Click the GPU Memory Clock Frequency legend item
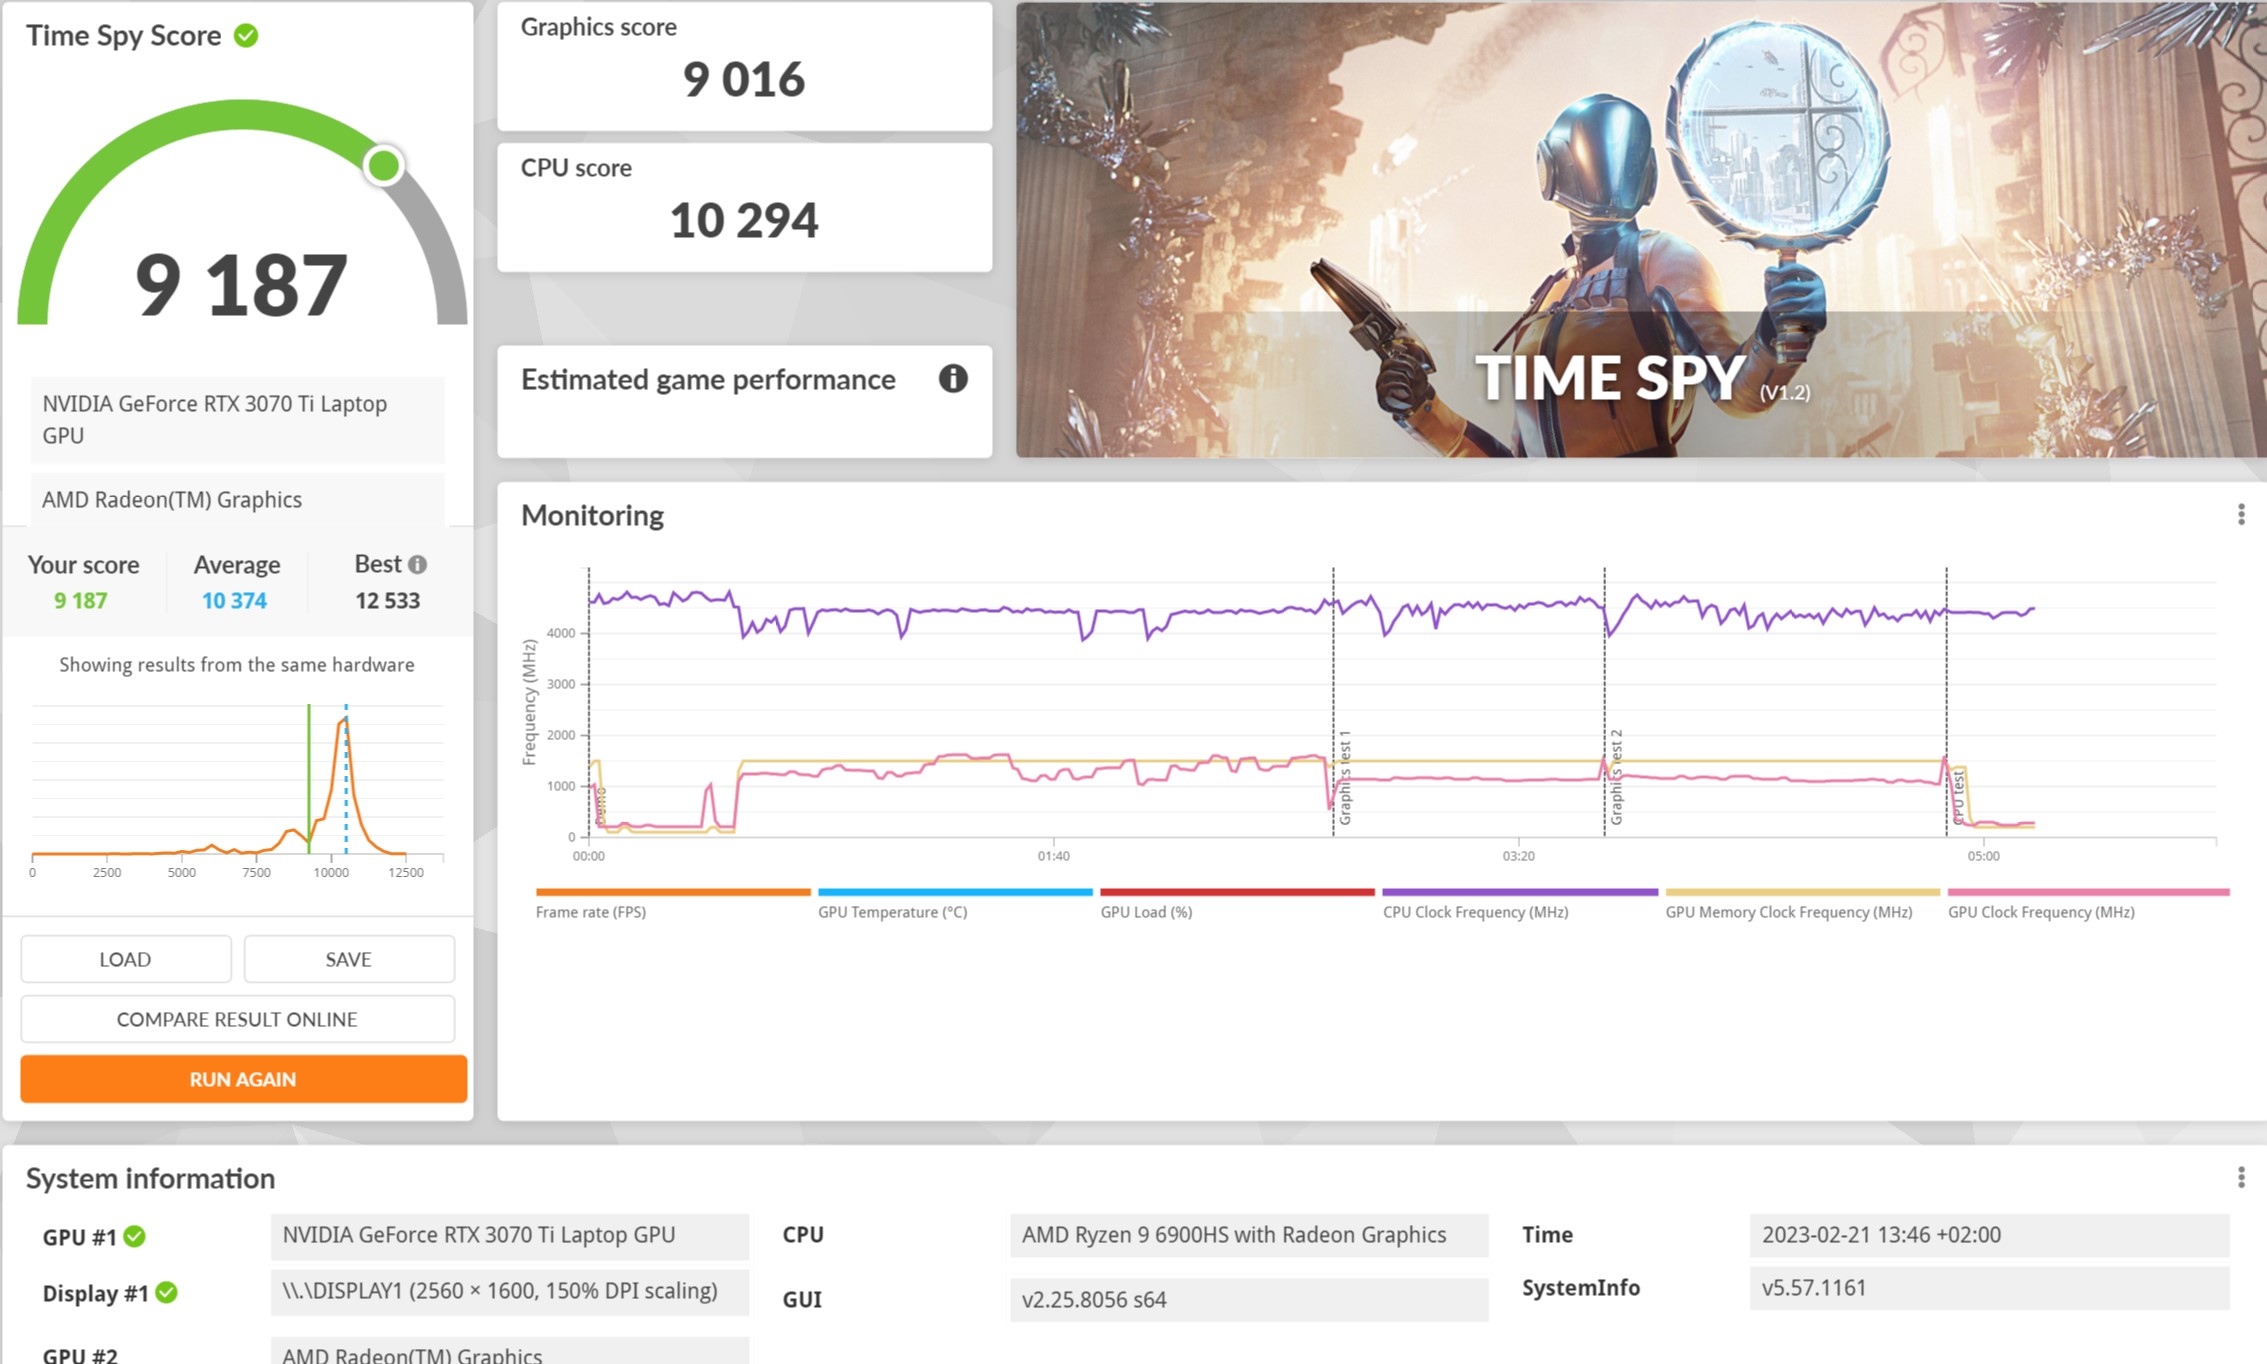Image resolution: width=2267 pixels, height=1364 pixels. 1803,904
